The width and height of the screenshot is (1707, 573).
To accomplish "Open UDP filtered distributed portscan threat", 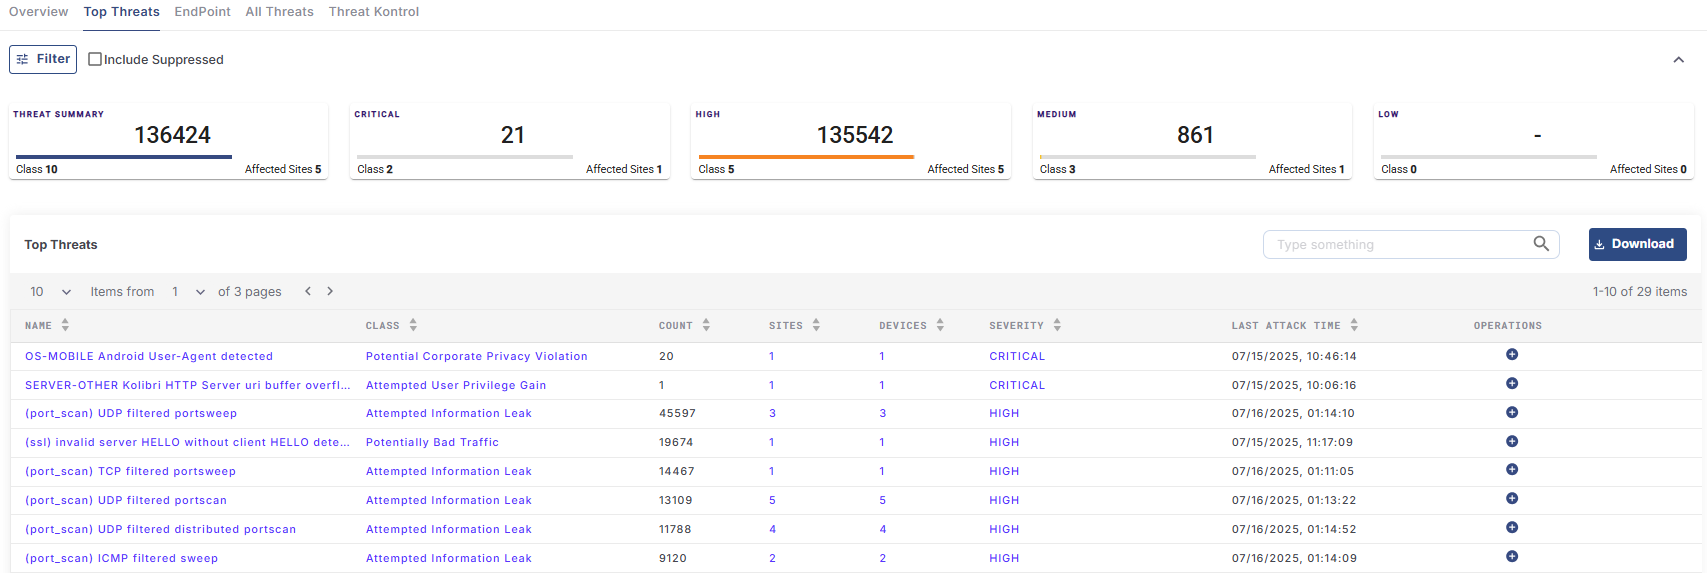I will coord(160,529).
